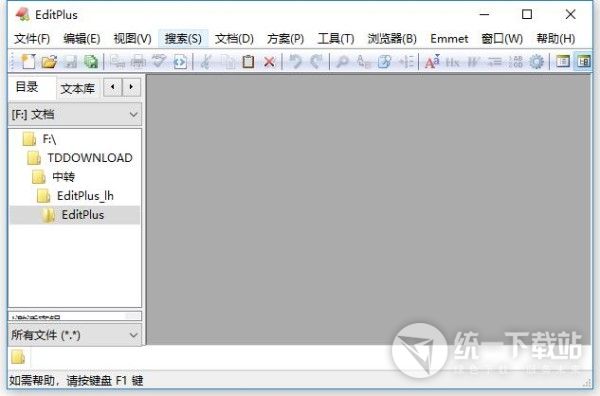Click the left tab scroll arrow
Screen dimensions: 600x396
(112, 87)
